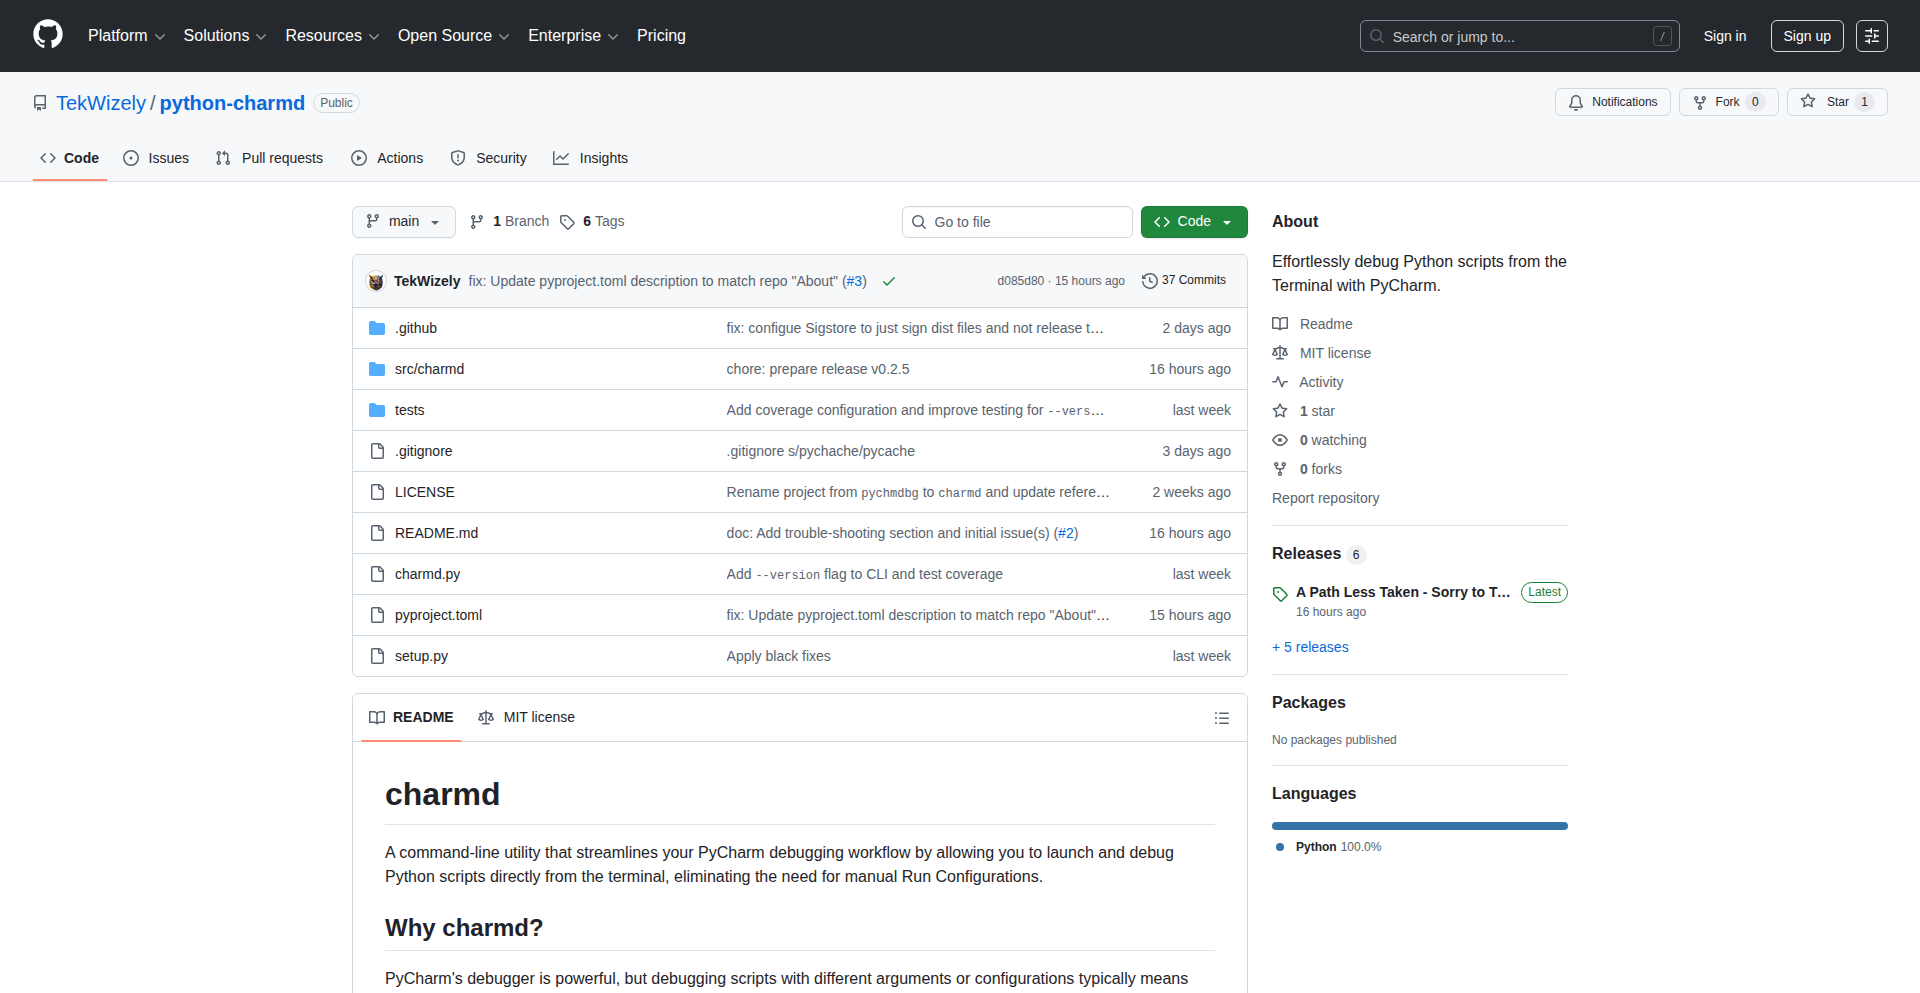Select the Actions play icon tab
1920x993 pixels.
coord(358,158)
